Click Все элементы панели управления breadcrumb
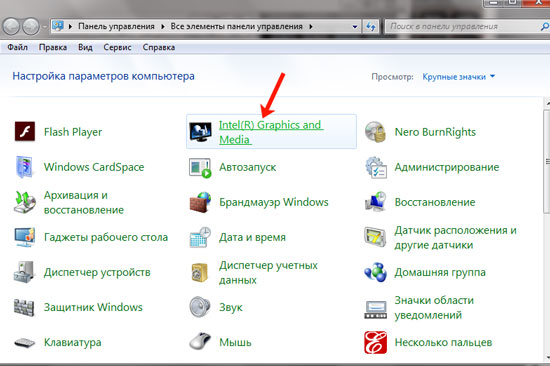550x366 pixels. click(x=236, y=26)
